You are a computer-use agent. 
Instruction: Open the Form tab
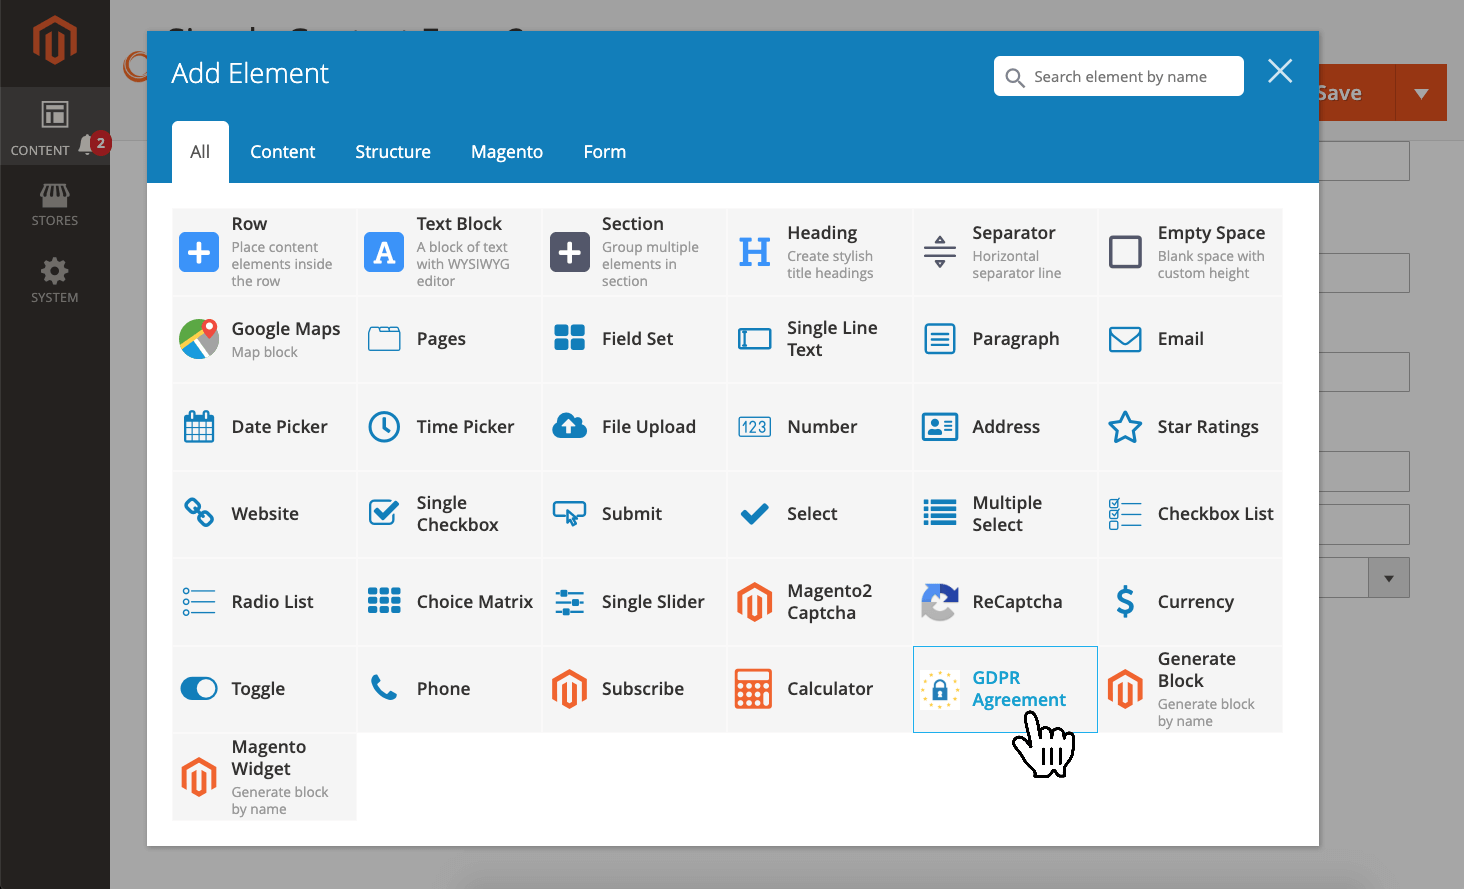[604, 152]
